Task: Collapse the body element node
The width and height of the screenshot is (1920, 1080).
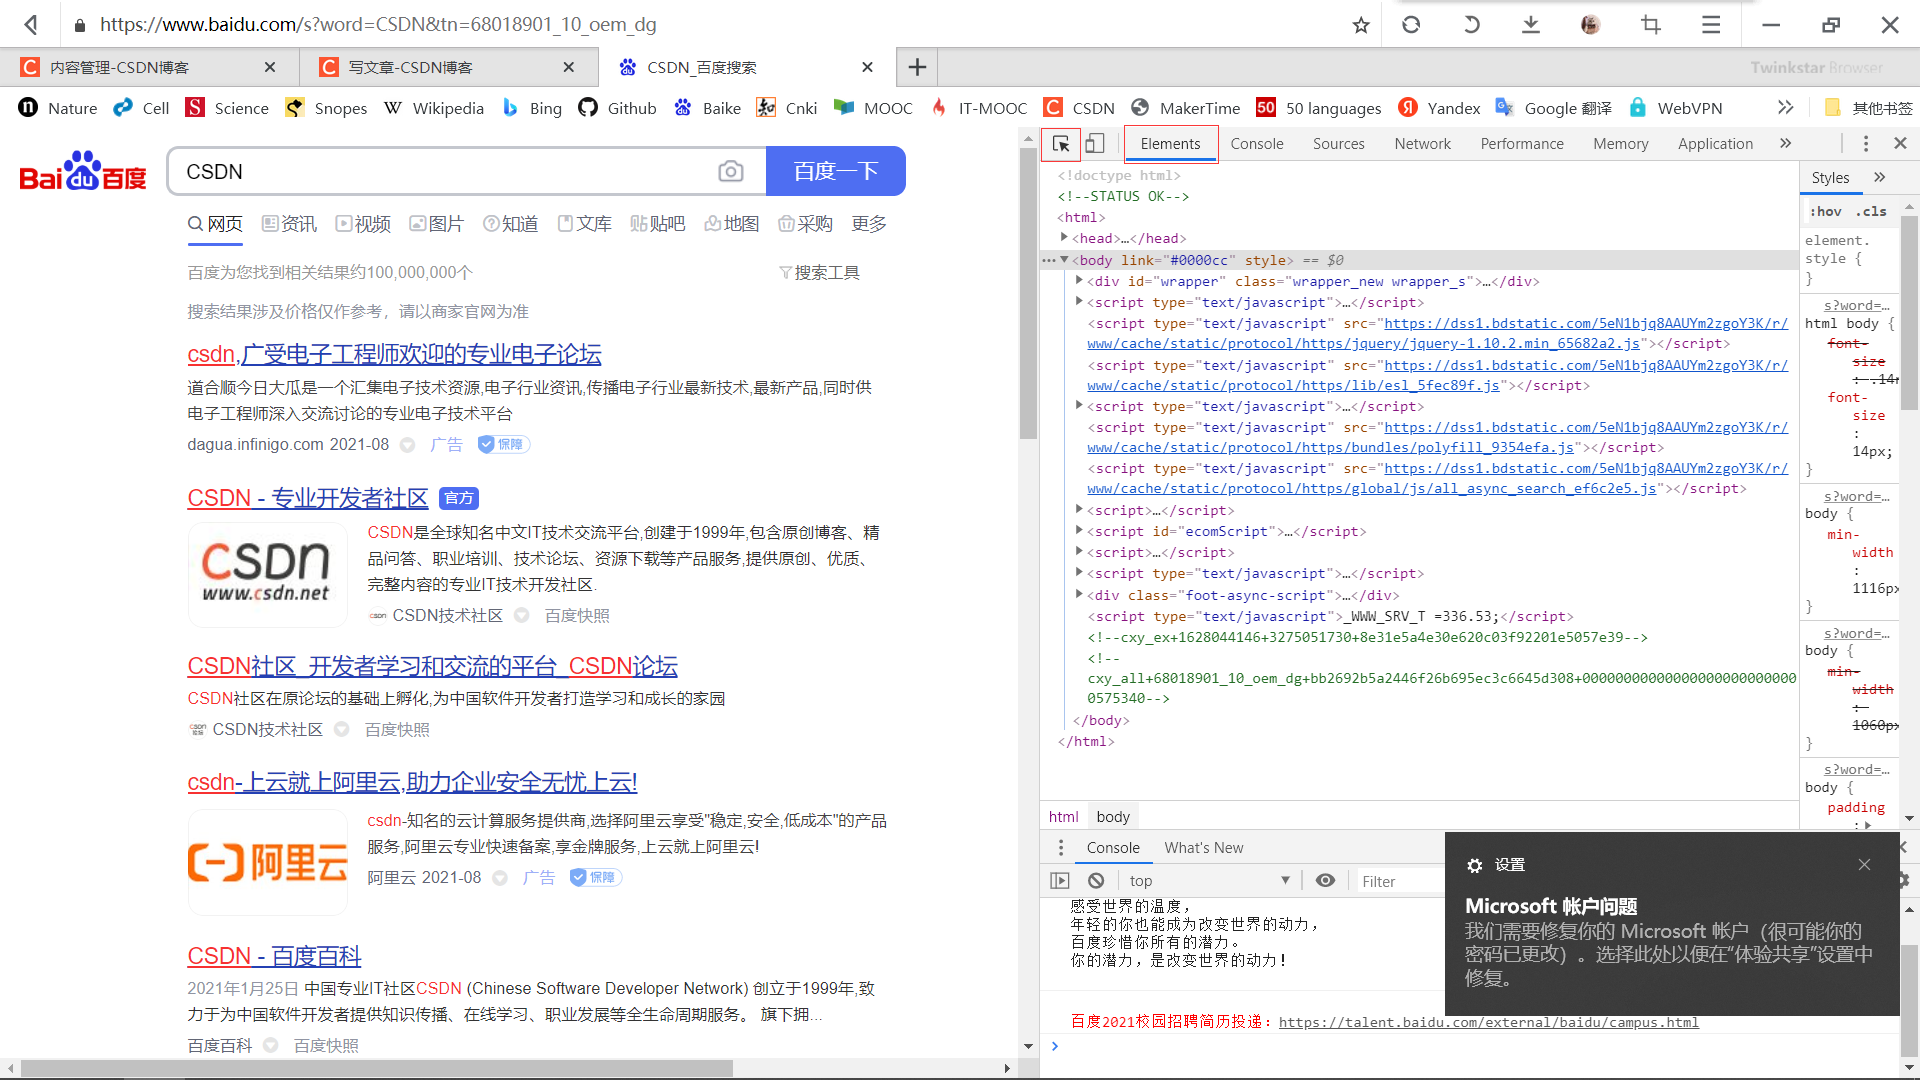Action: pyautogui.click(x=1064, y=259)
